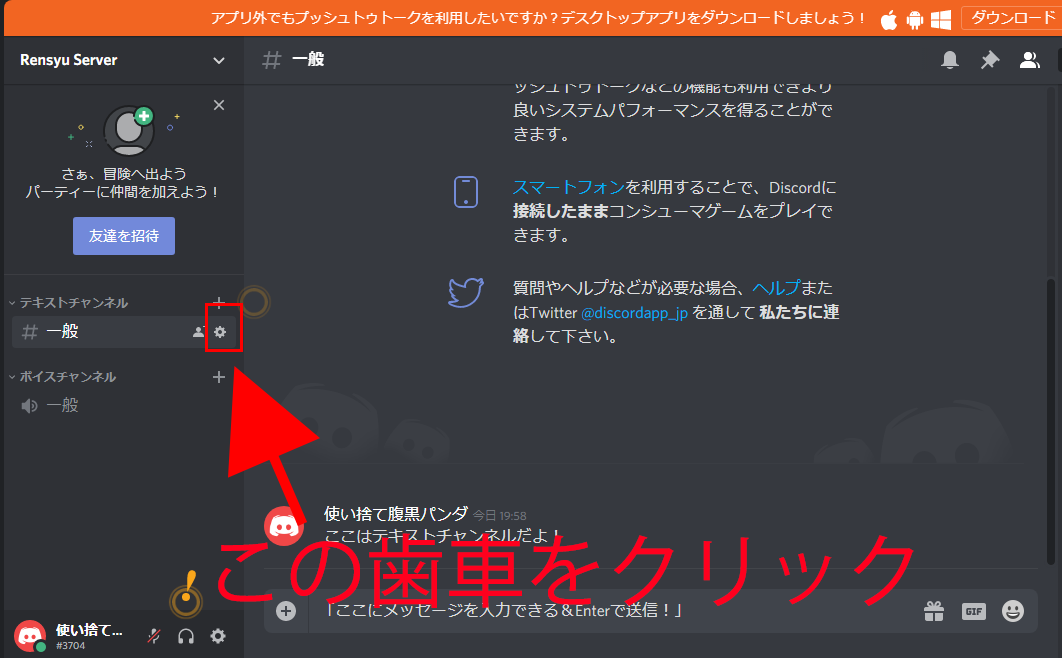
Task: Open the 一般 text channel settings gear
Action: tap(220, 332)
